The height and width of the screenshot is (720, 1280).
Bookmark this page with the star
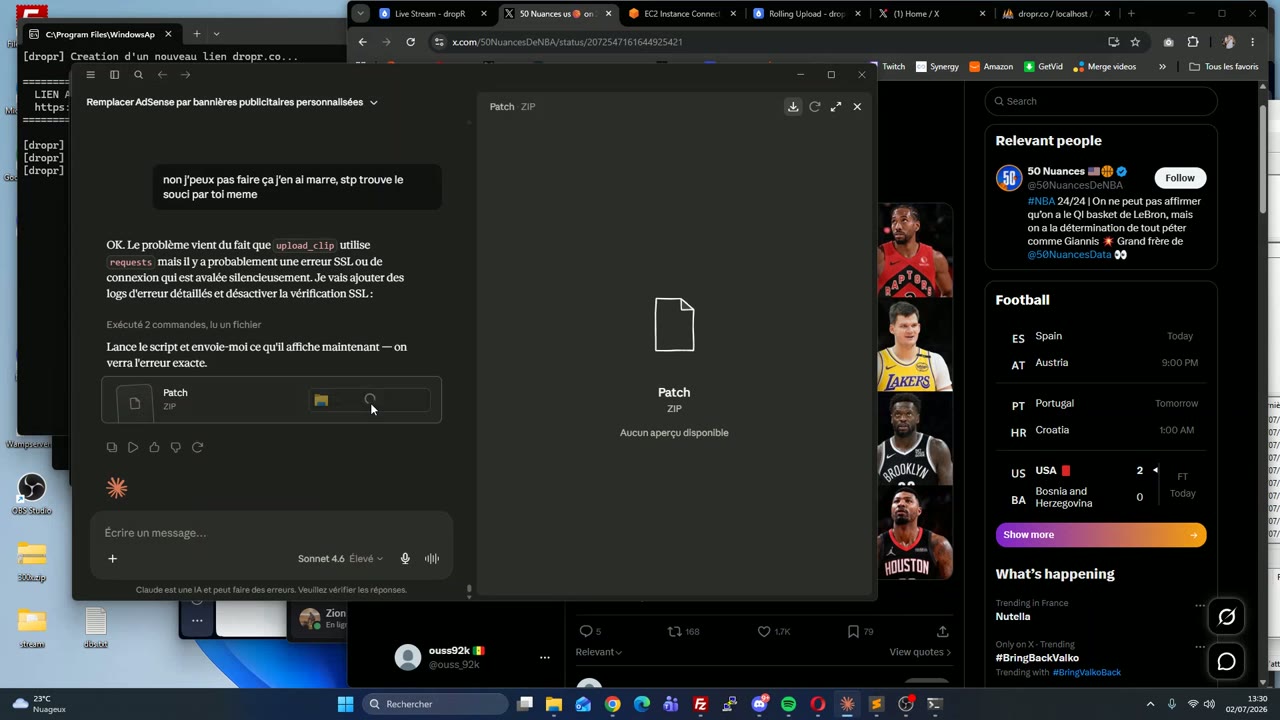(1135, 42)
